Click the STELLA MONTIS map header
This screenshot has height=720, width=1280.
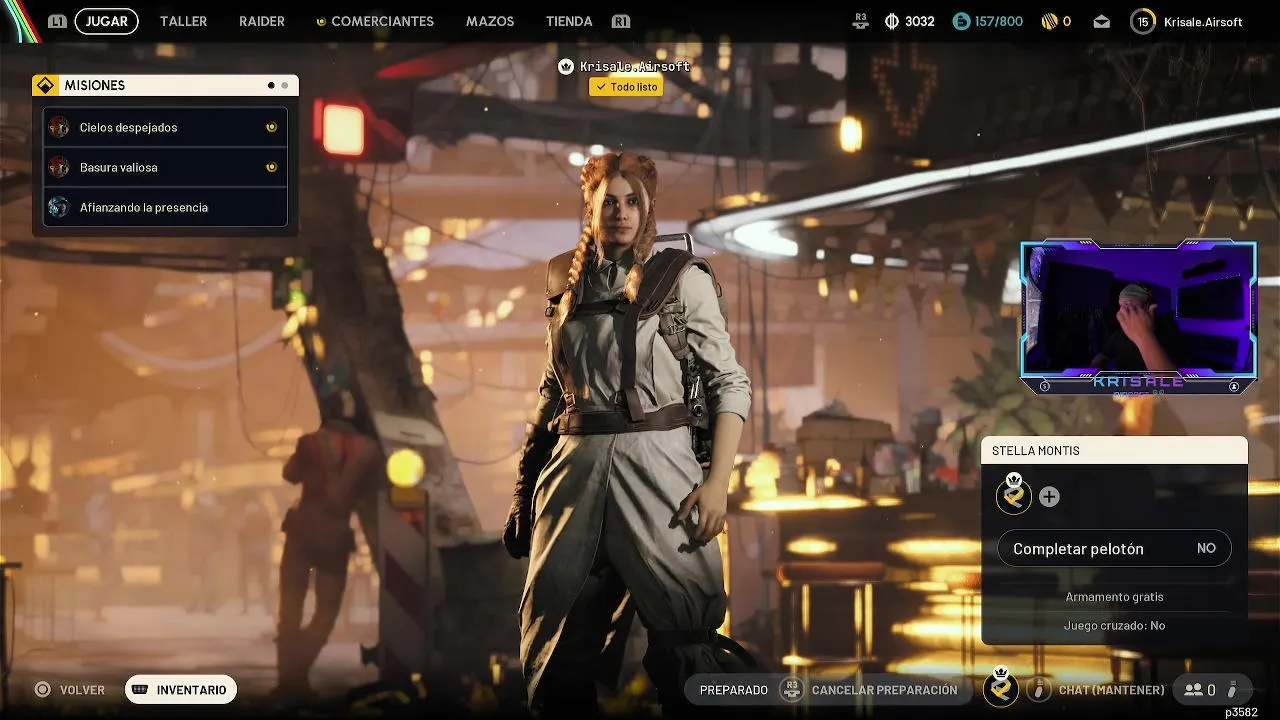1114,450
